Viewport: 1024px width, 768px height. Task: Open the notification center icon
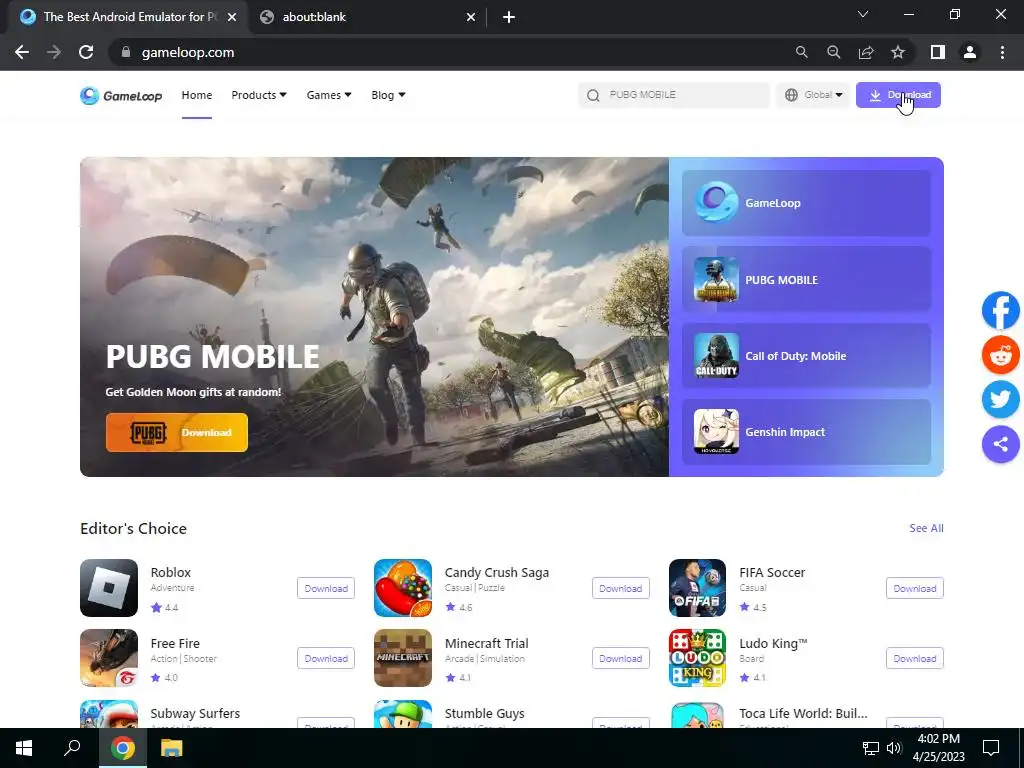tap(991, 748)
